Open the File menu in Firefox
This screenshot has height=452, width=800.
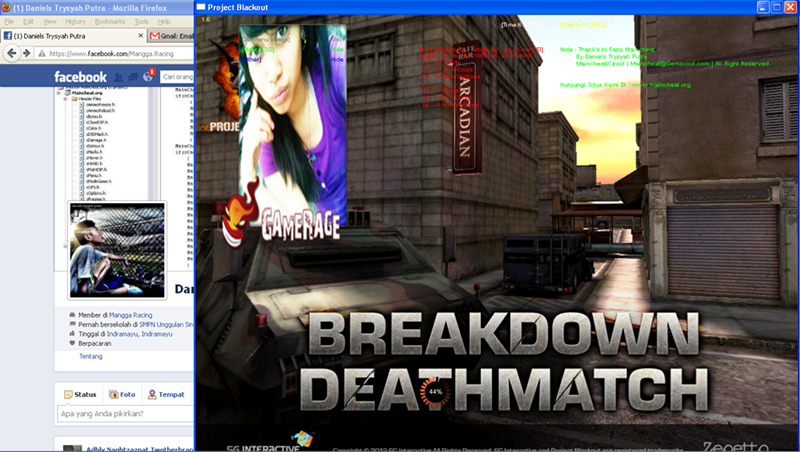pos(9,21)
